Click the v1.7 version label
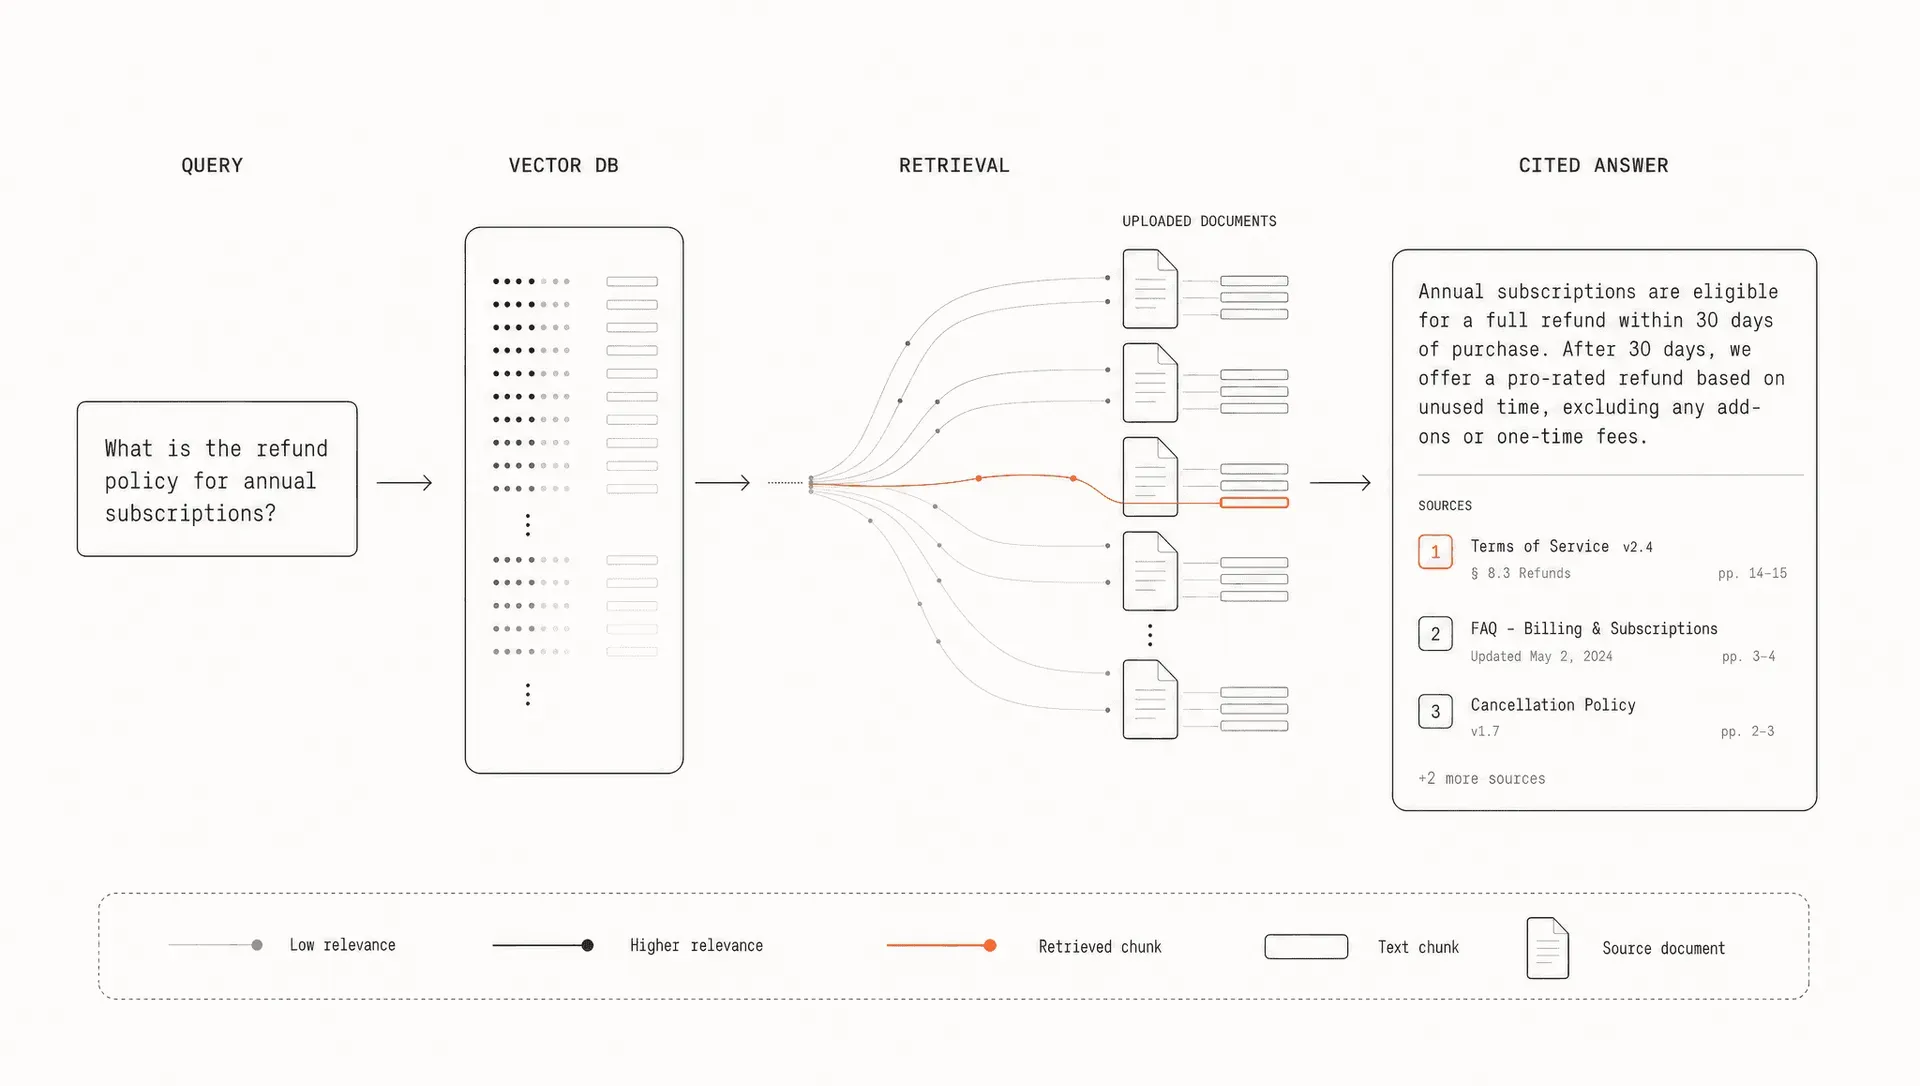 click(1485, 732)
